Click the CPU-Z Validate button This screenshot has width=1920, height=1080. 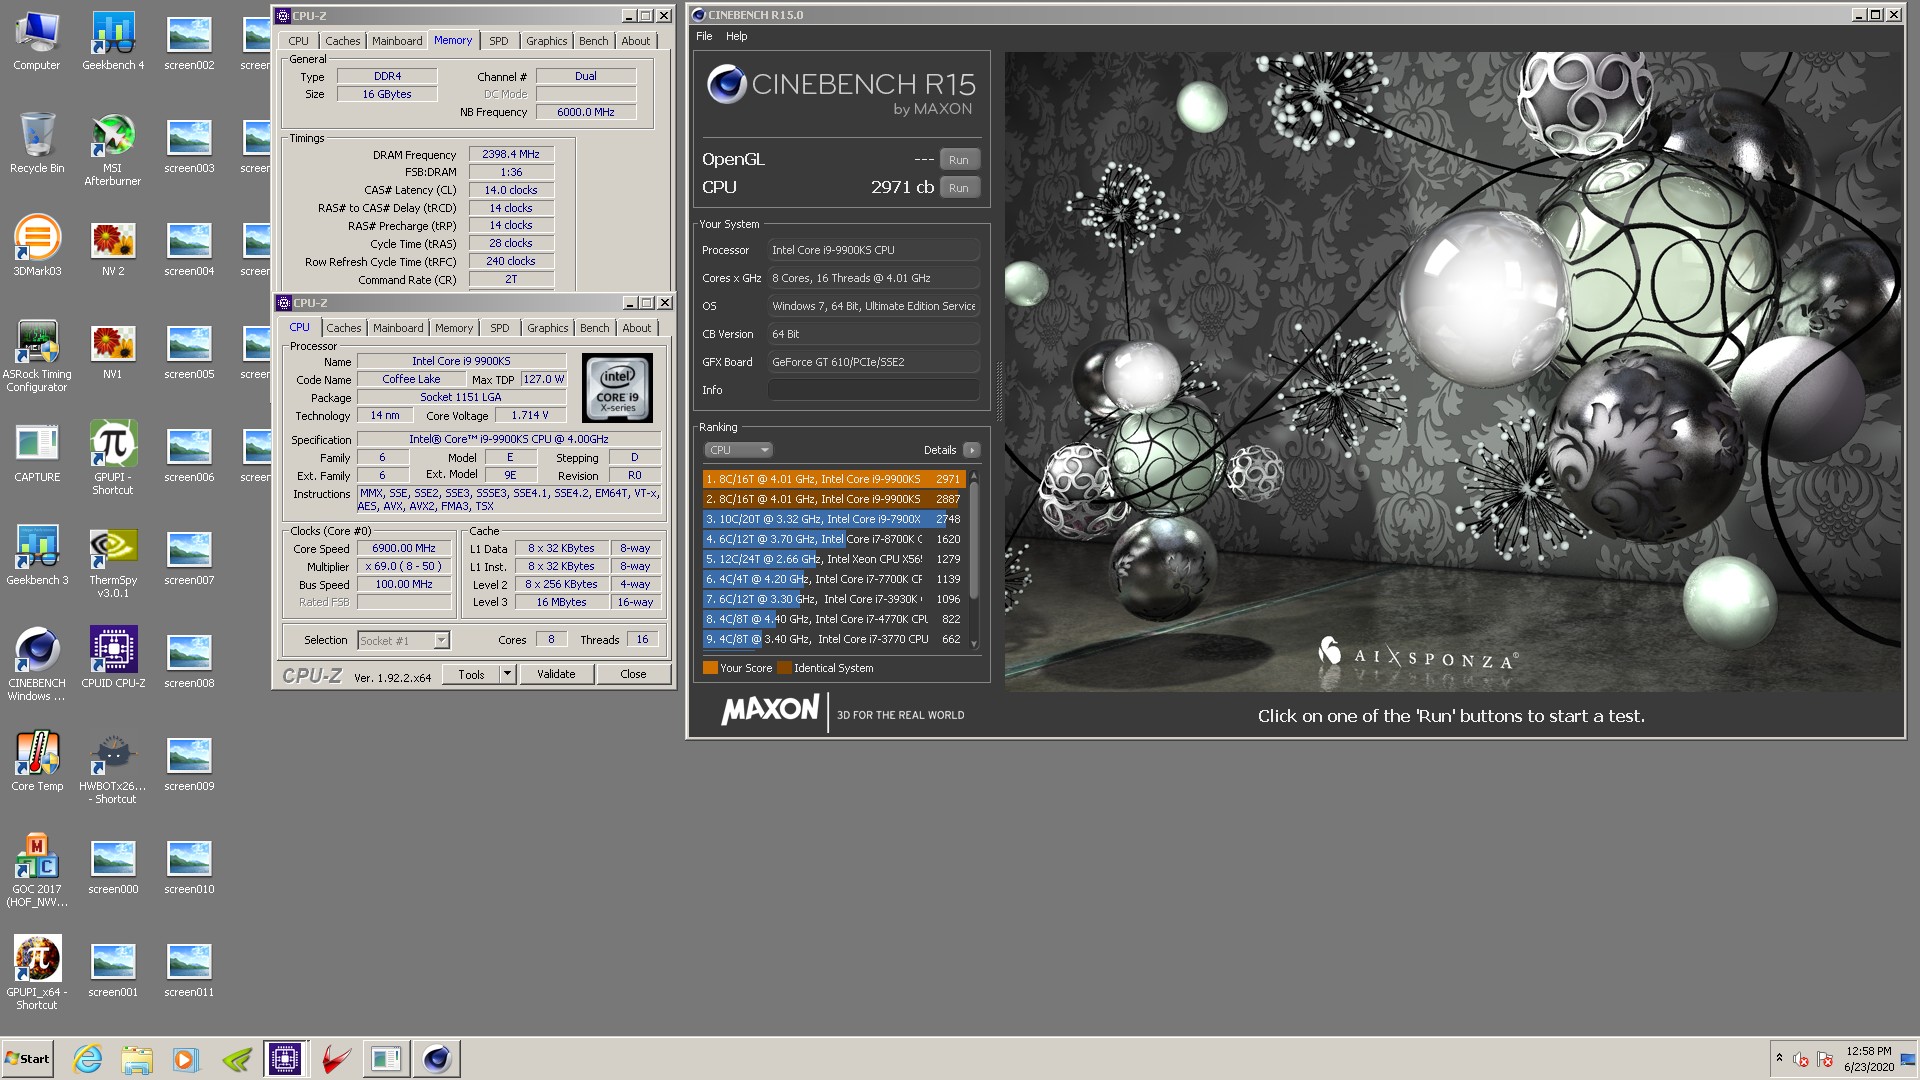click(556, 674)
